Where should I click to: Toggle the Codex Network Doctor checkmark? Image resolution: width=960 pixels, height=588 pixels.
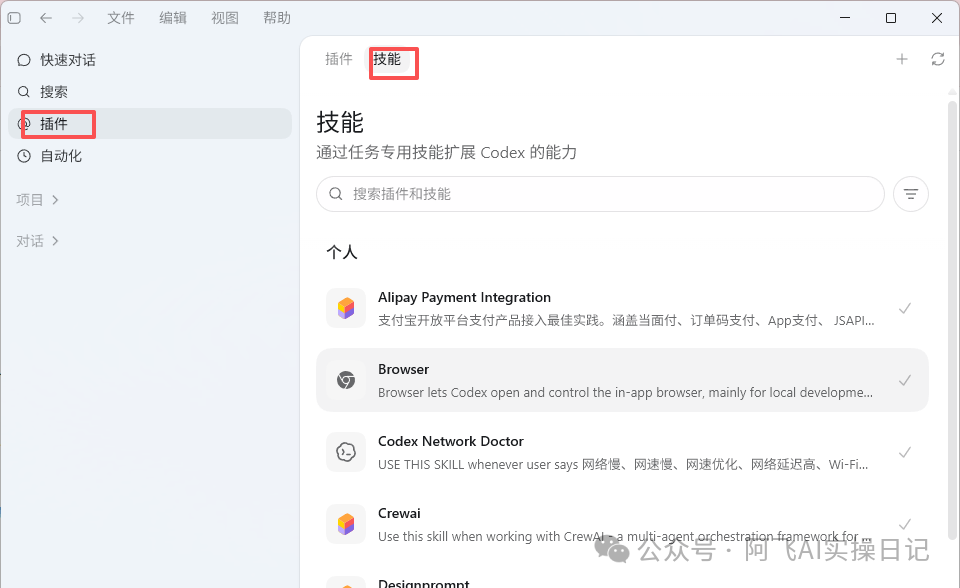pos(905,452)
